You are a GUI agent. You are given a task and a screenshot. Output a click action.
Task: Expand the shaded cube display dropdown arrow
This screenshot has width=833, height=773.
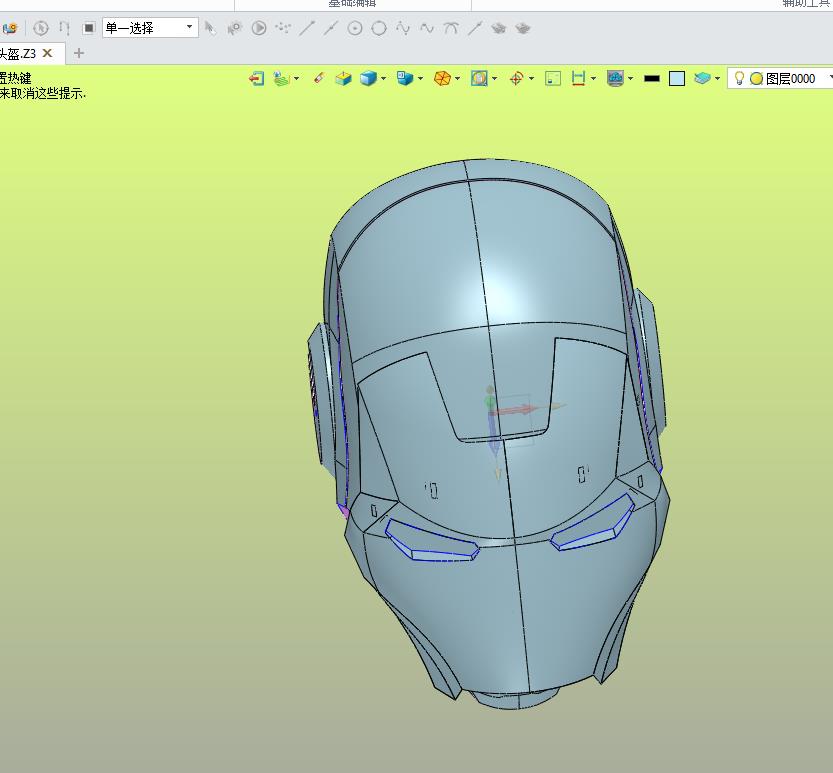[384, 79]
